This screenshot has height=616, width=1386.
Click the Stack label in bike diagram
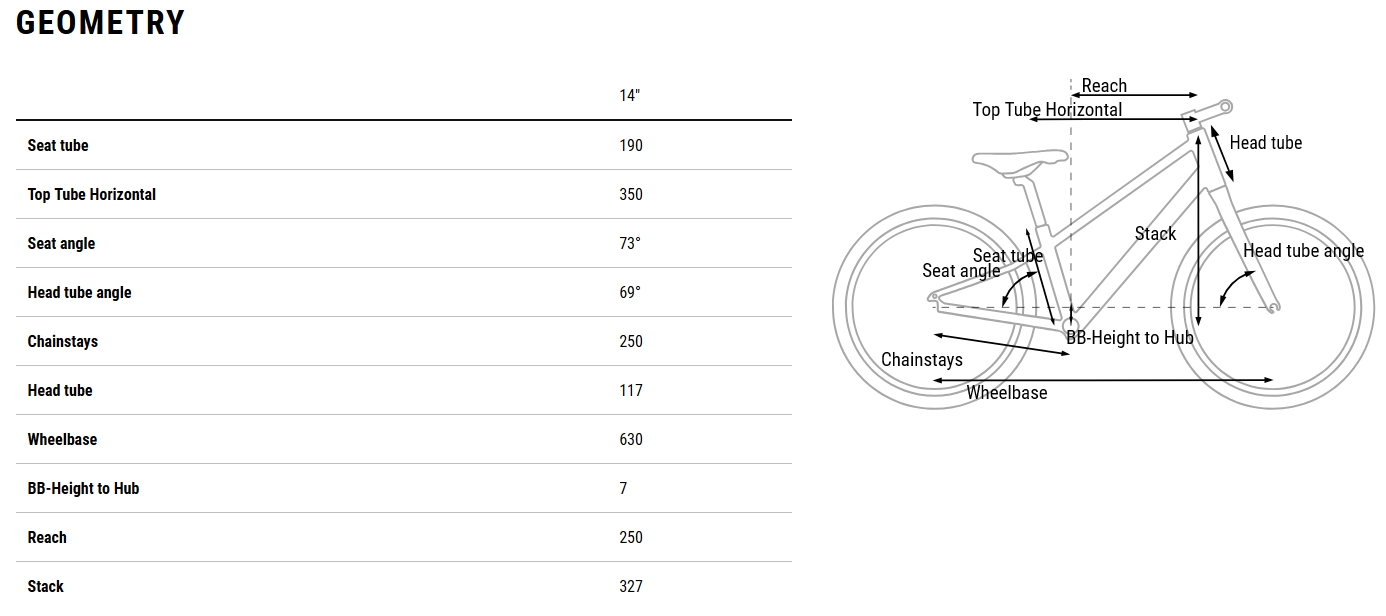(1155, 233)
